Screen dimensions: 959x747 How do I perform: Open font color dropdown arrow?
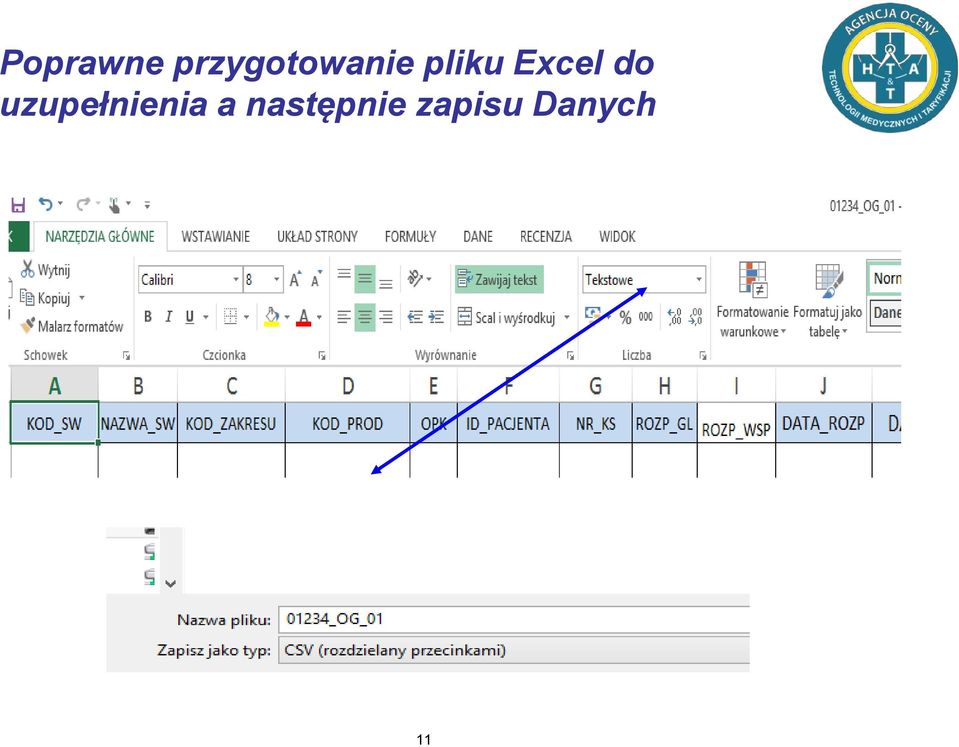[x=319, y=317]
